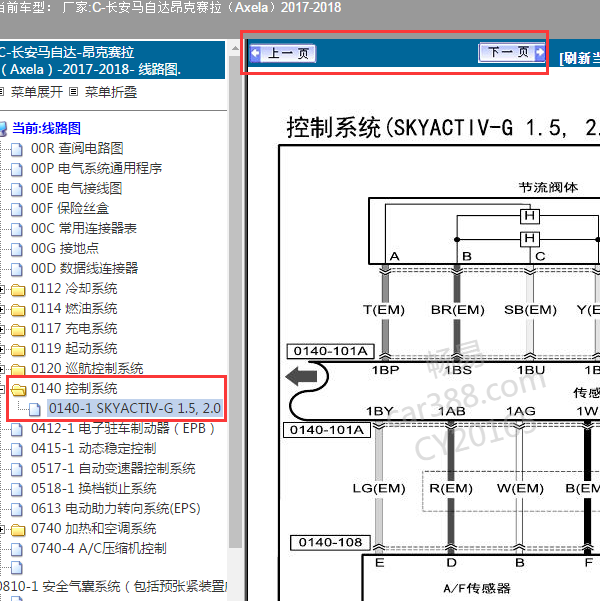Viewport: 600px width, 601px height.
Task: Open 00D 数据线连接器 page
Action: pyautogui.click(x=84, y=268)
